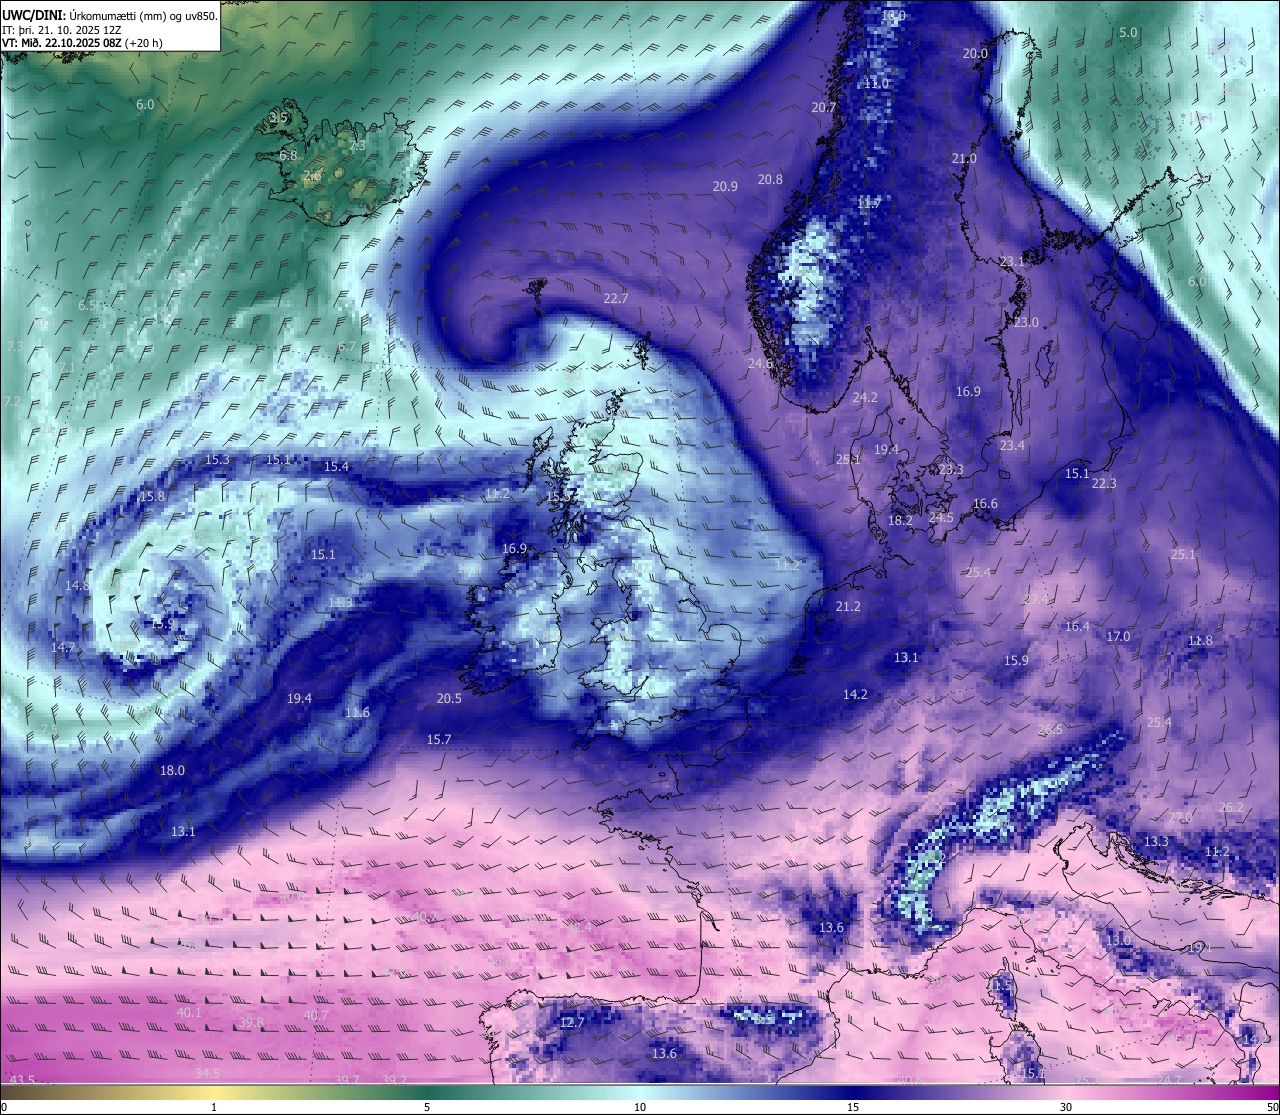Screen dimensions: 1280x1115
Task: Click the 21.2 value label
Action: point(848,606)
